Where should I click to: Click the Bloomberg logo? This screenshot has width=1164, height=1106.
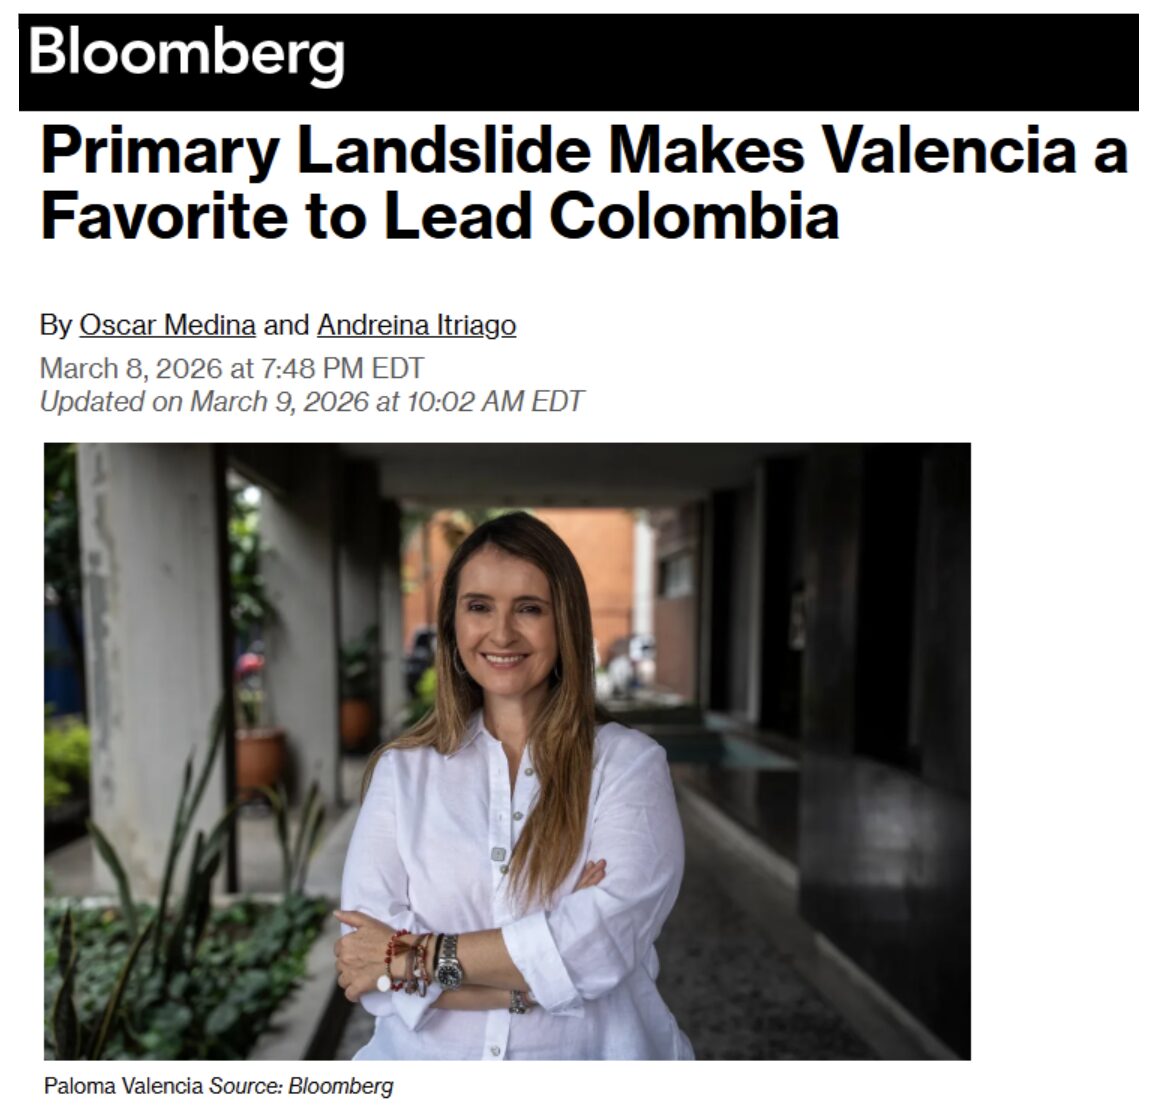pyautogui.click(x=186, y=53)
